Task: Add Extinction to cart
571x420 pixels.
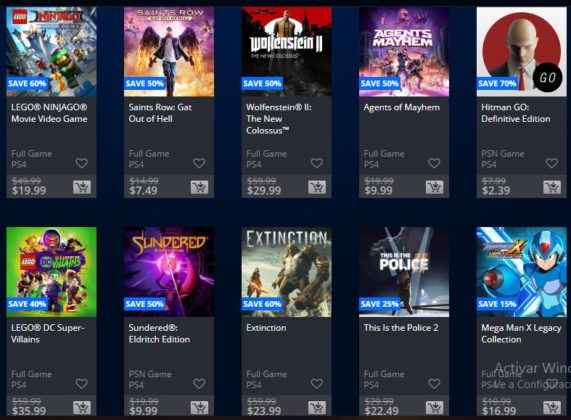Action: [x=317, y=408]
